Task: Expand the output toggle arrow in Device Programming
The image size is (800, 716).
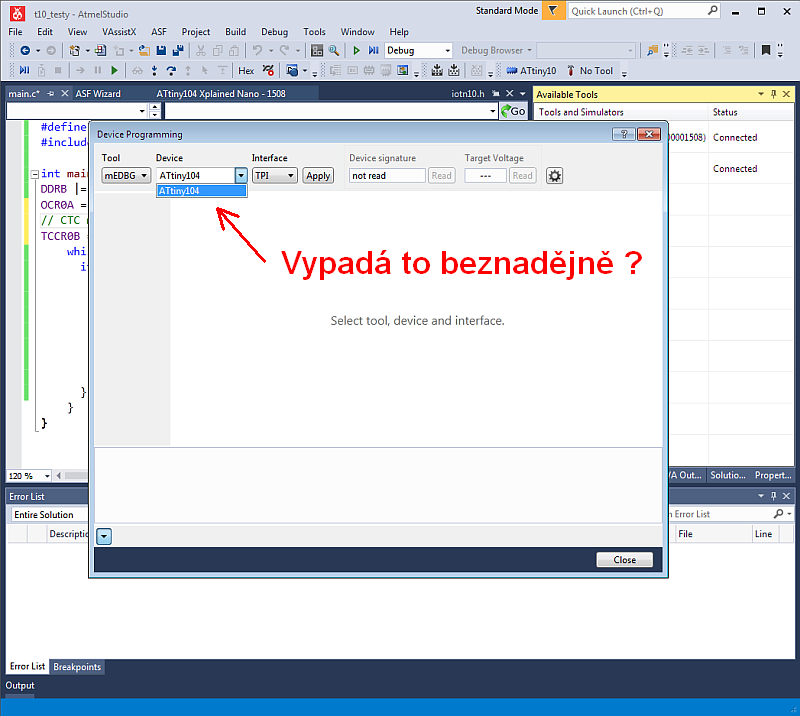Action: point(104,536)
